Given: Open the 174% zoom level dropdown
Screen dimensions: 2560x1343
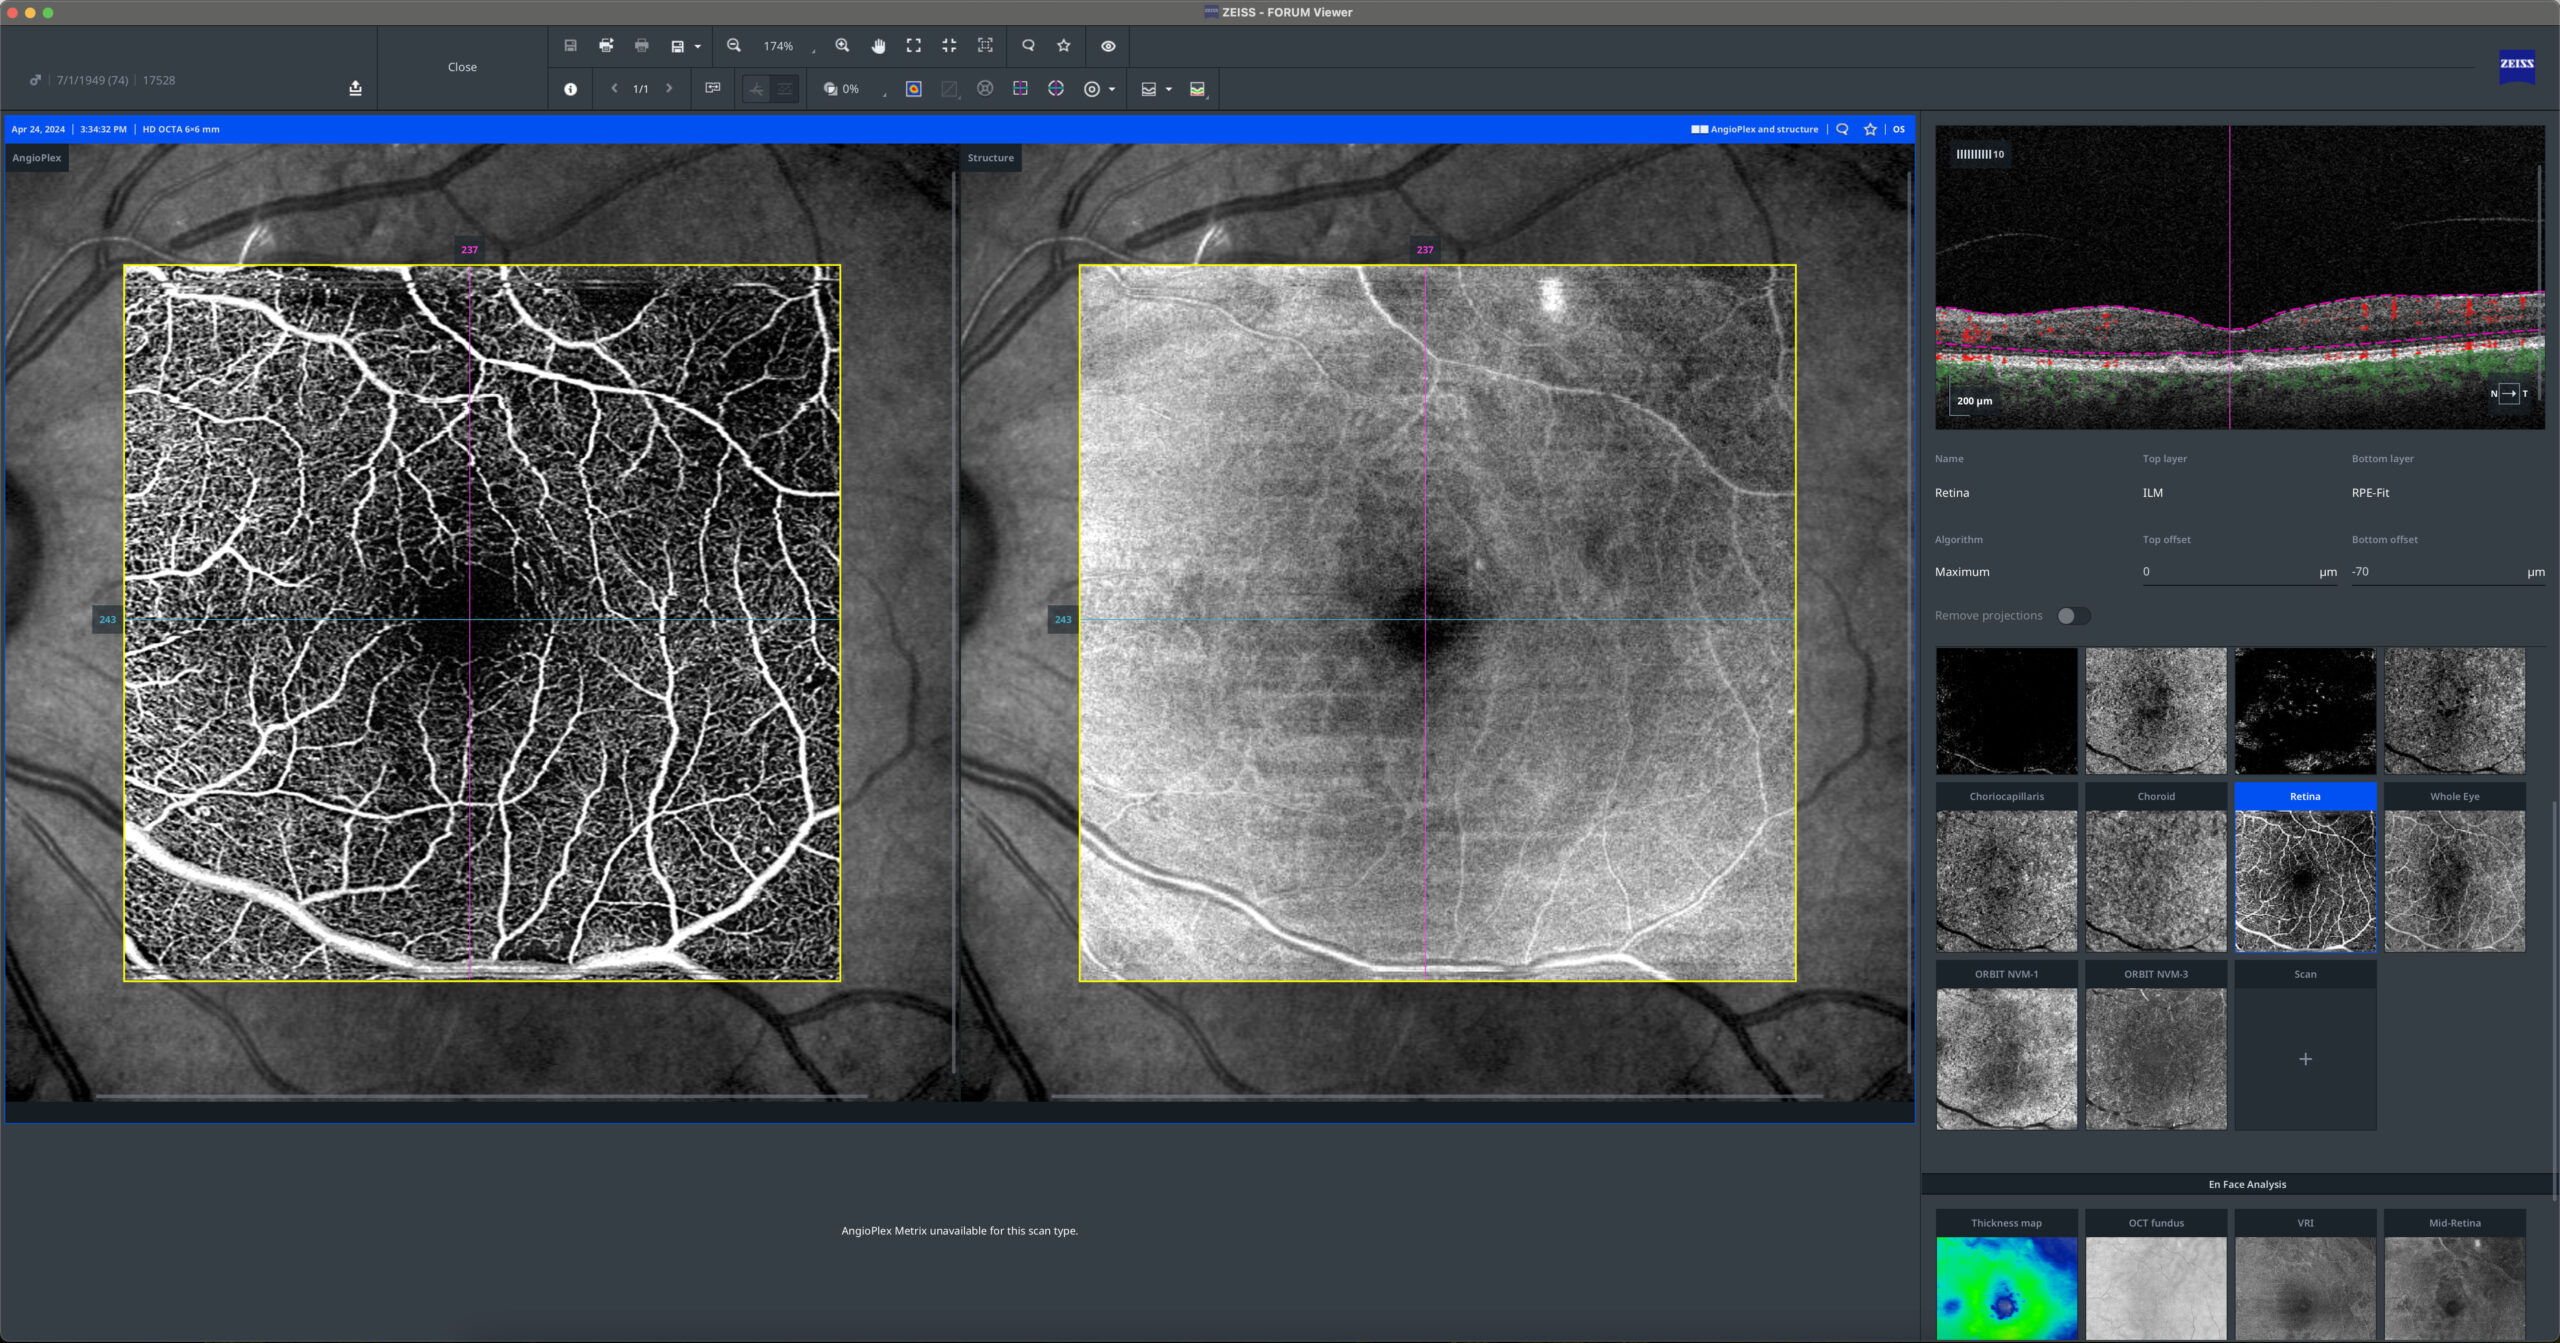Looking at the screenshot, I should click(x=790, y=47).
